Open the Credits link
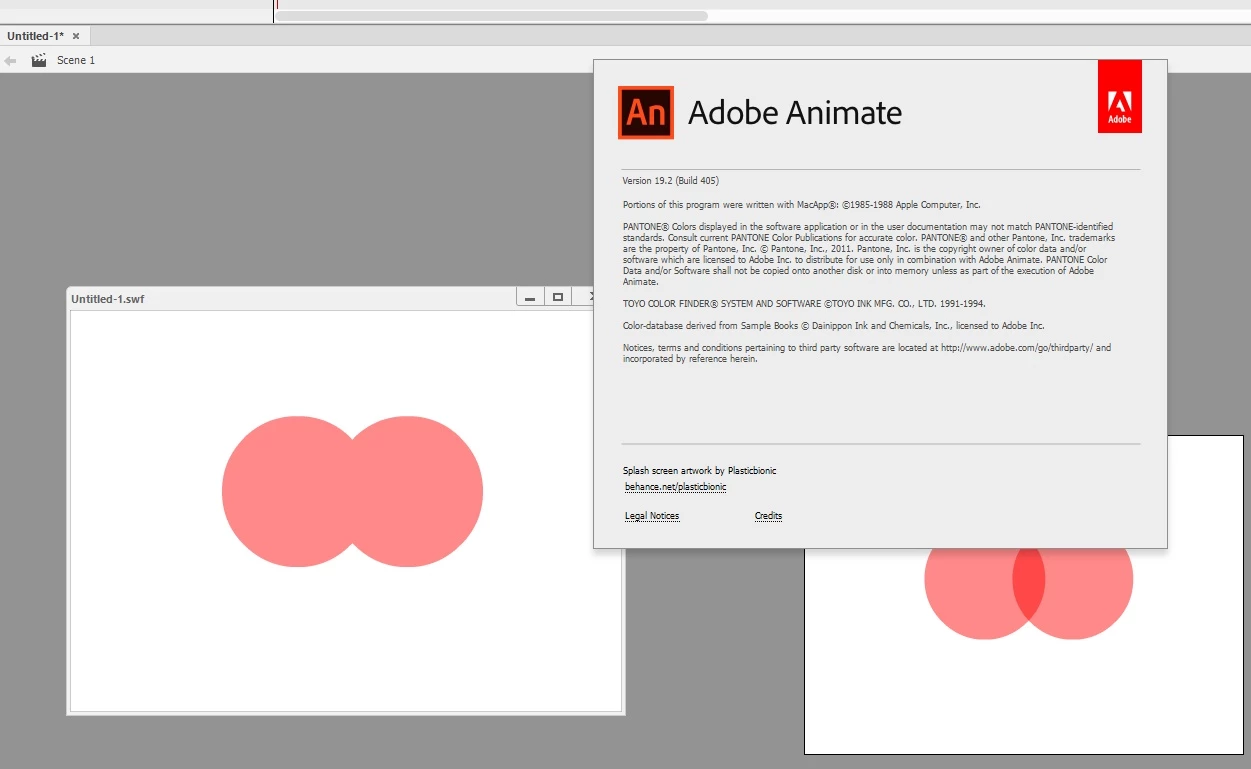 pos(768,516)
